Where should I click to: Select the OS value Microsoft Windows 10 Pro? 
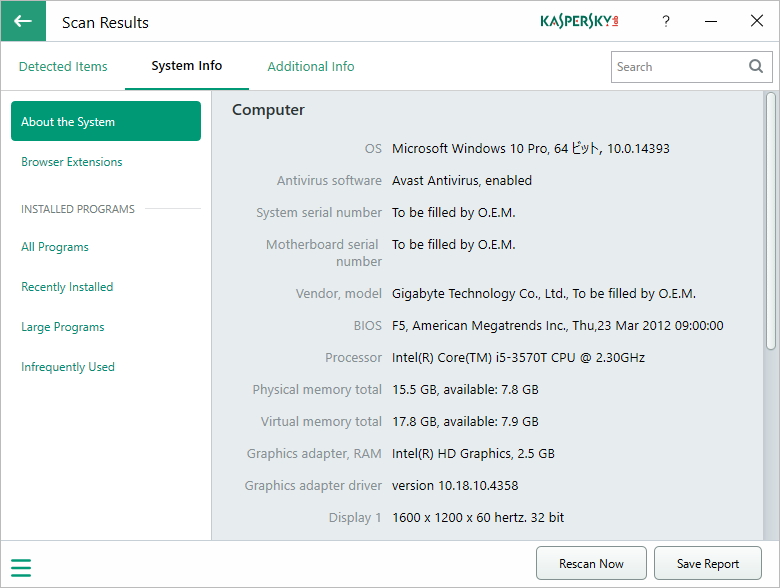click(x=531, y=148)
